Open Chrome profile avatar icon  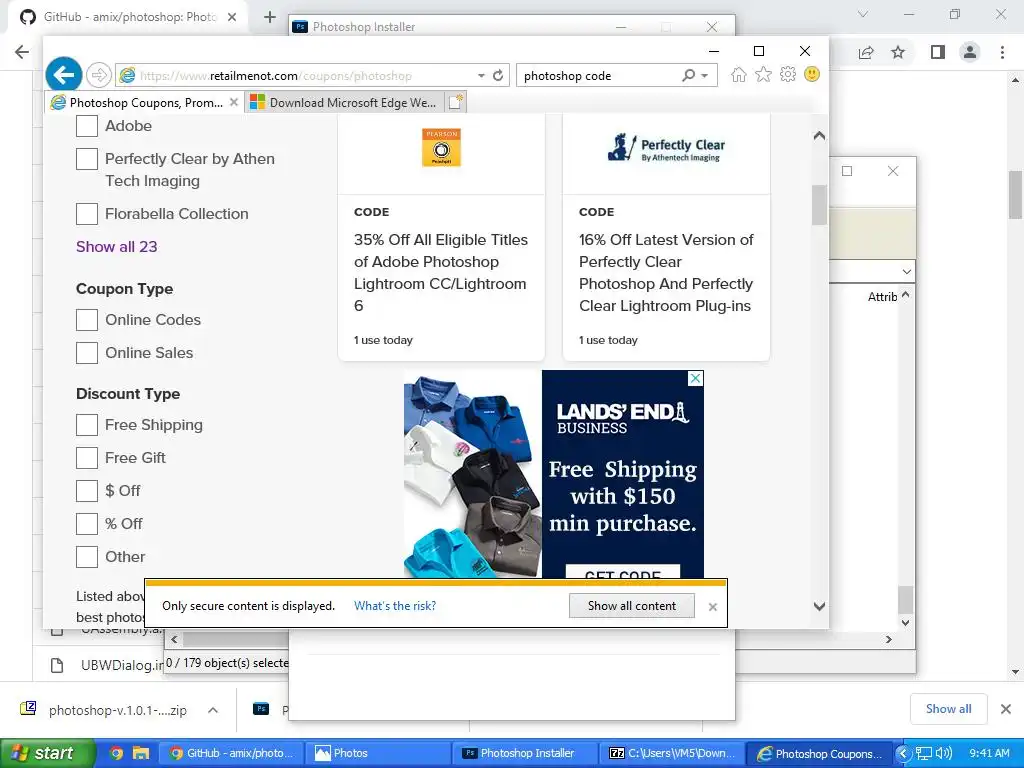tap(970, 52)
